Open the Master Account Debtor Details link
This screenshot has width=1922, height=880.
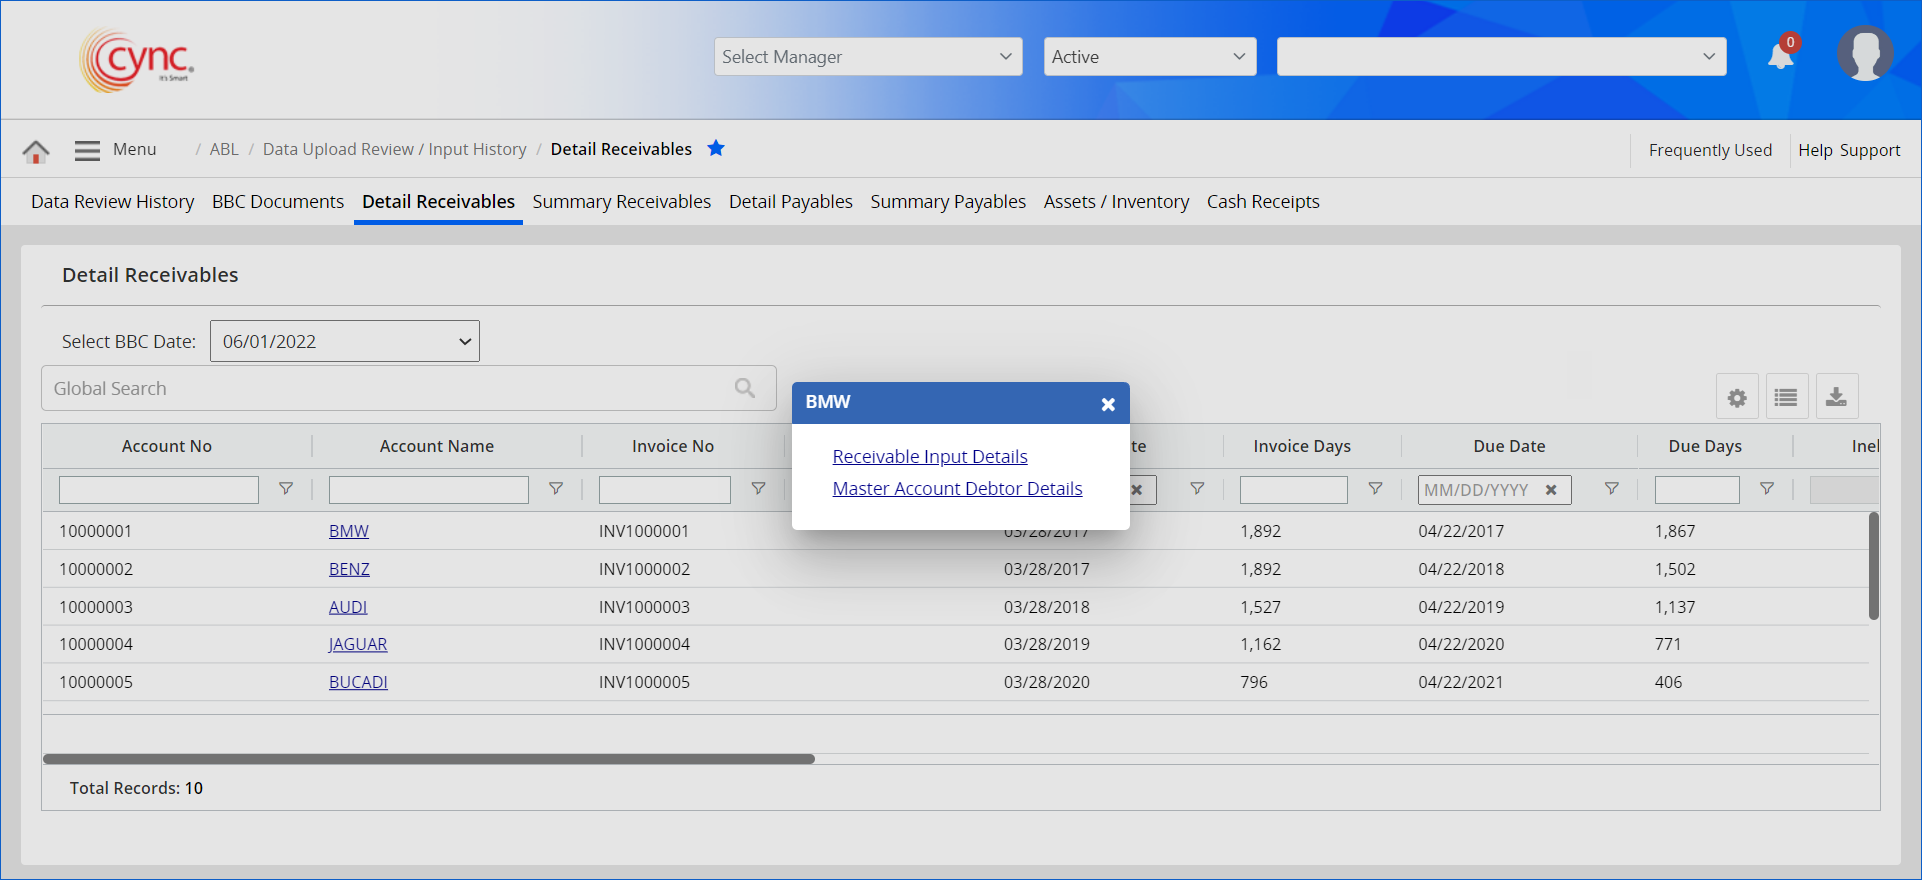(957, 489)
